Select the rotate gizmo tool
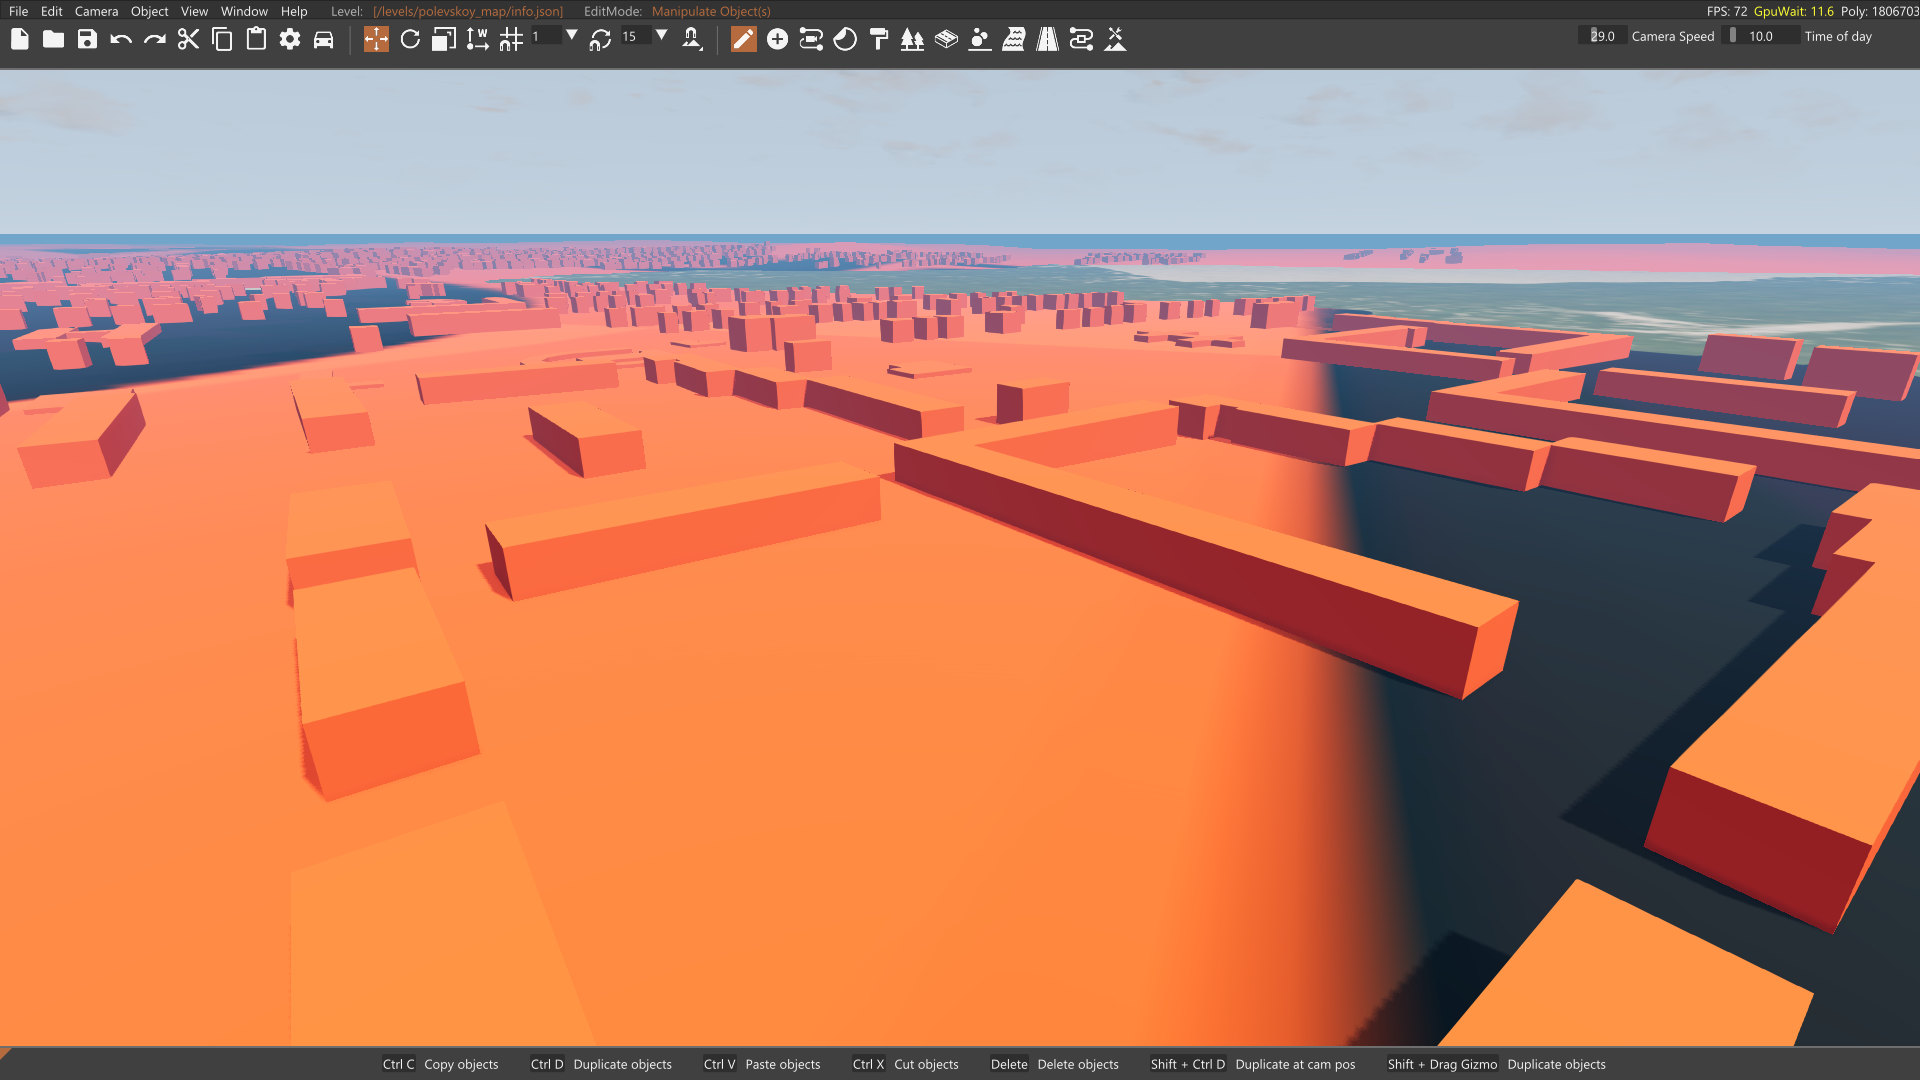This screenshot has height=1080, width=1920. (x=410, y=39)
